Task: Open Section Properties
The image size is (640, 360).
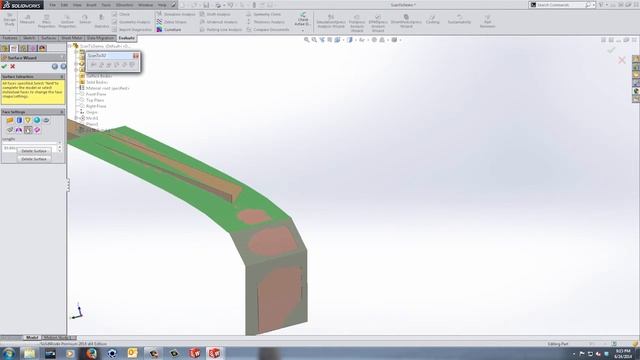Action: tap(67, 21)
